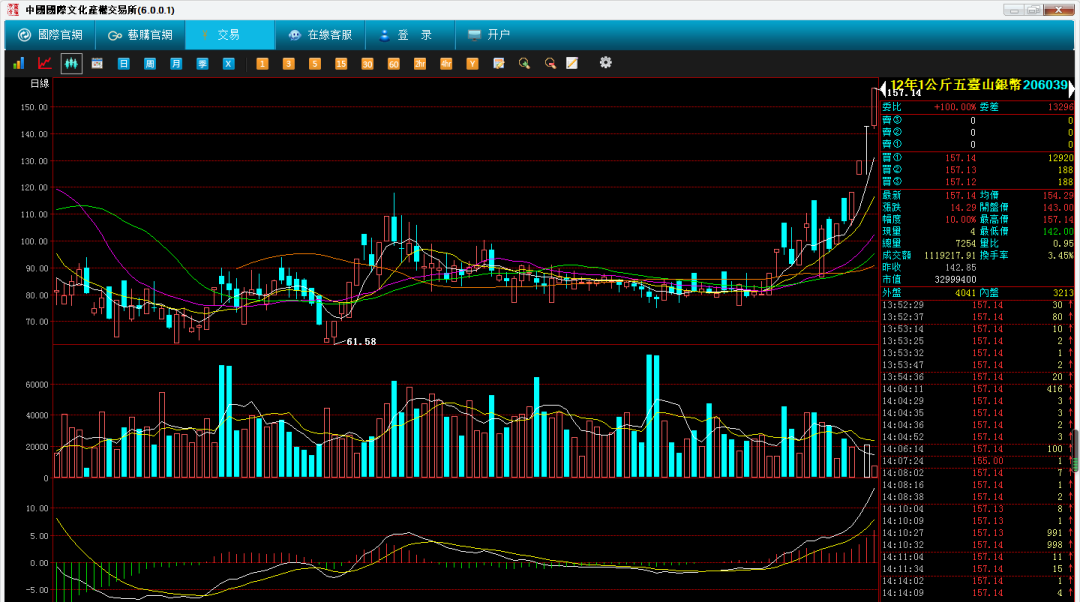The image size is (1080, 602).
Task: Select the trade row at 14:10:27
Action: coord(977,533)
